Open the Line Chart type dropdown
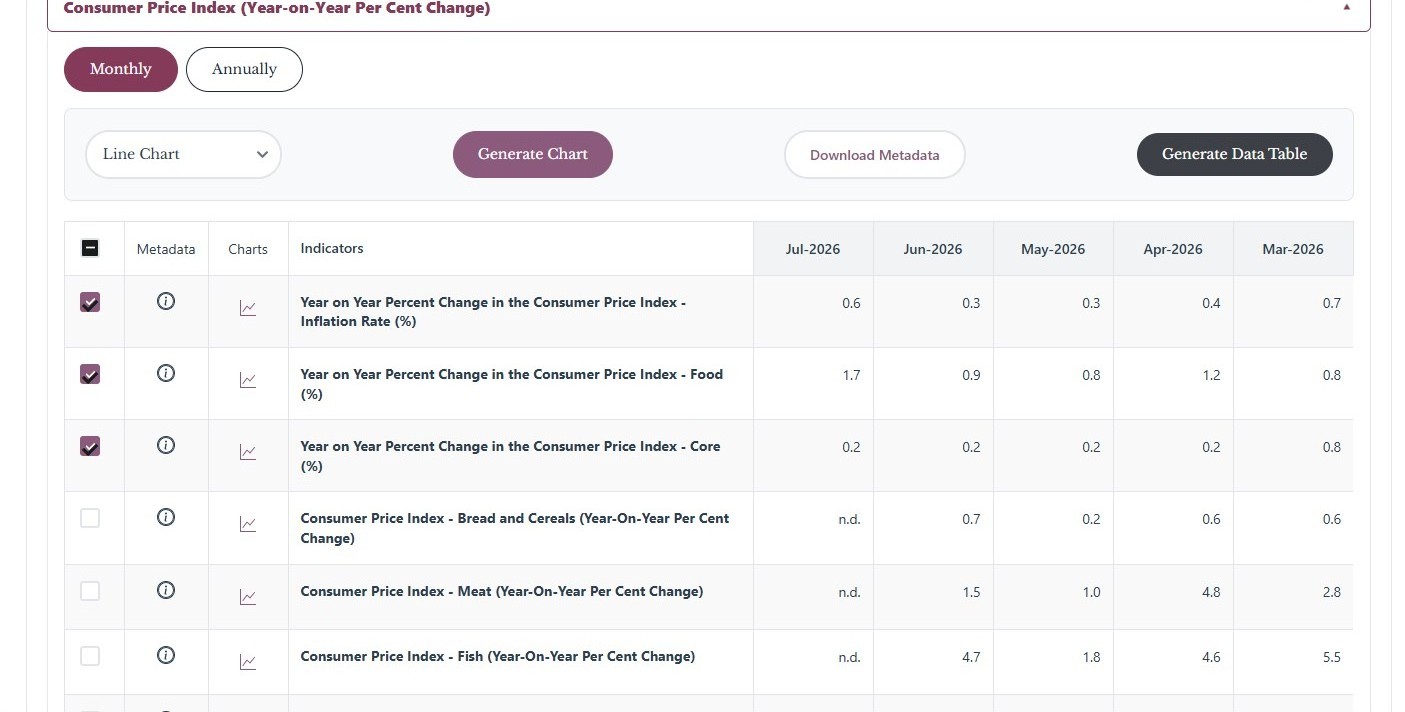The height and width of the screenshot is (712, 1405). [183, 154]
